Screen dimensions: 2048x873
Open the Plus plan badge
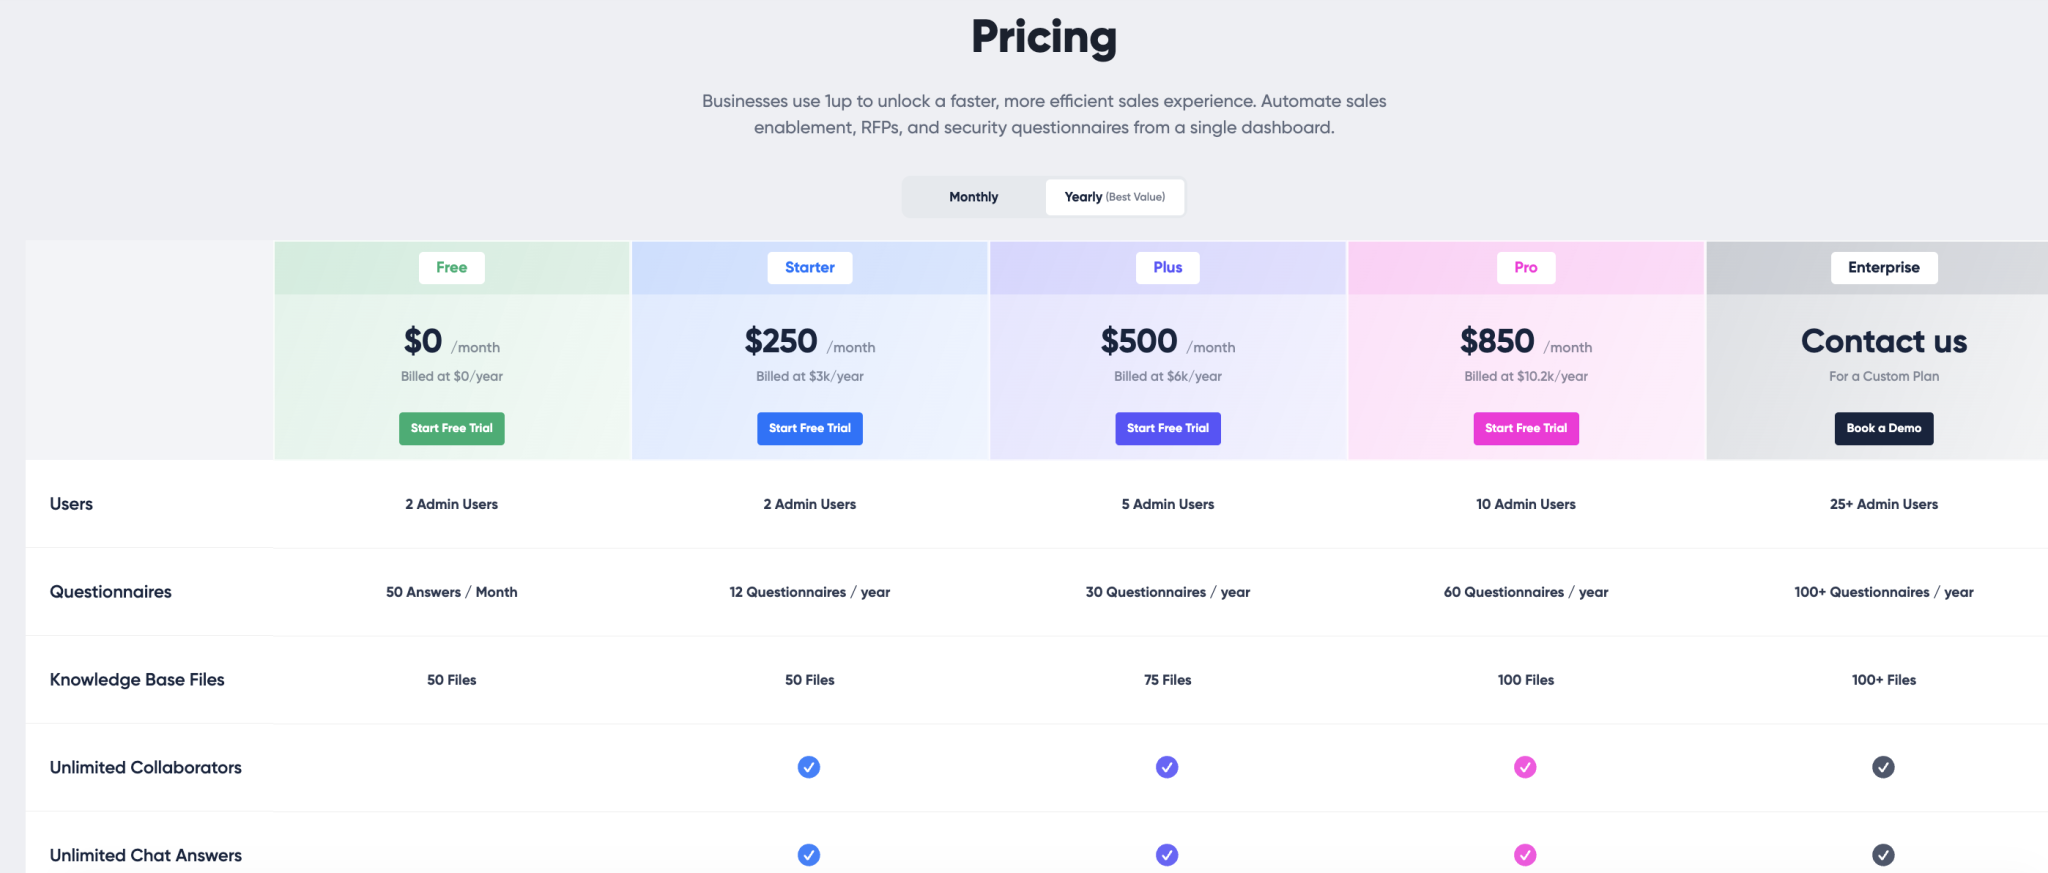pos(1167,267)
